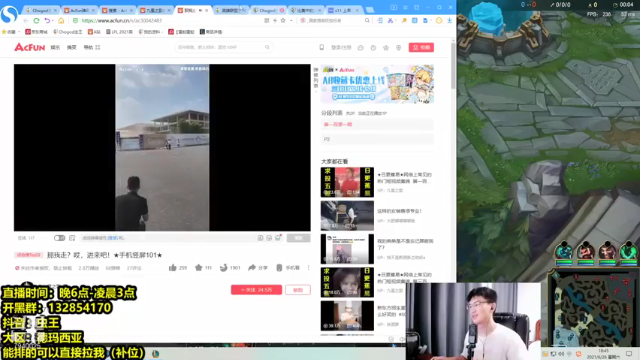Switch to the second AcFun browser tab

pyautogui.click(x=79, y=10)
